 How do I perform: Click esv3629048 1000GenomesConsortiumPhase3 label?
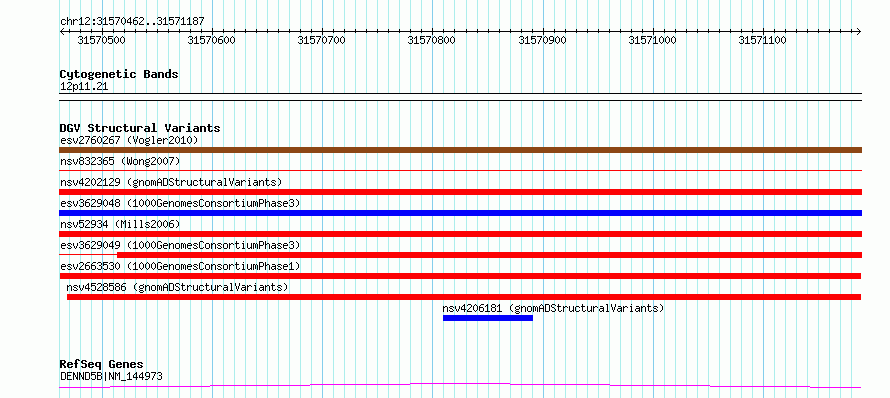tap(180, 203)
